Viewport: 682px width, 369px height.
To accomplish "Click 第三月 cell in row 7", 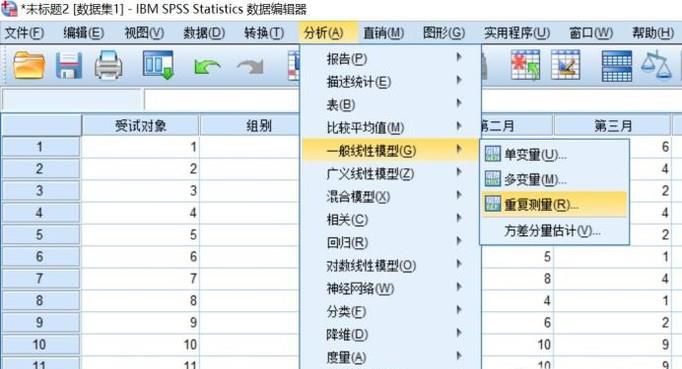I will (x=612, y=278).
